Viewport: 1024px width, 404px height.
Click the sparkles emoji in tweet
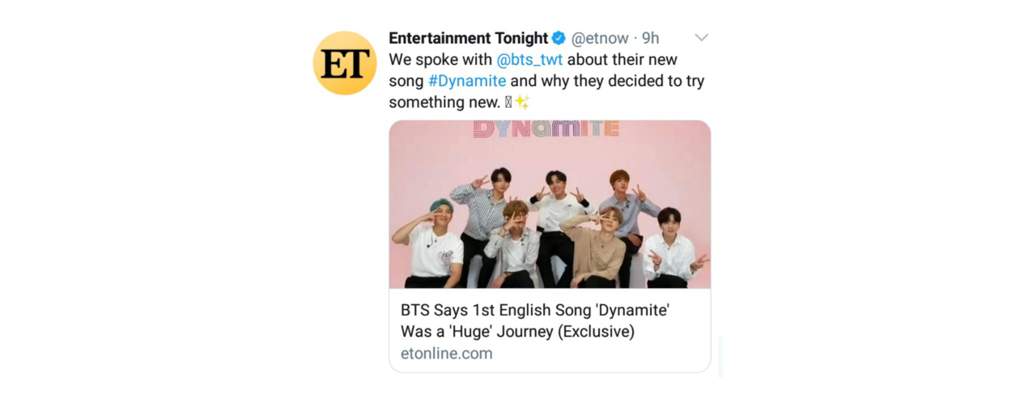(521, 102)
